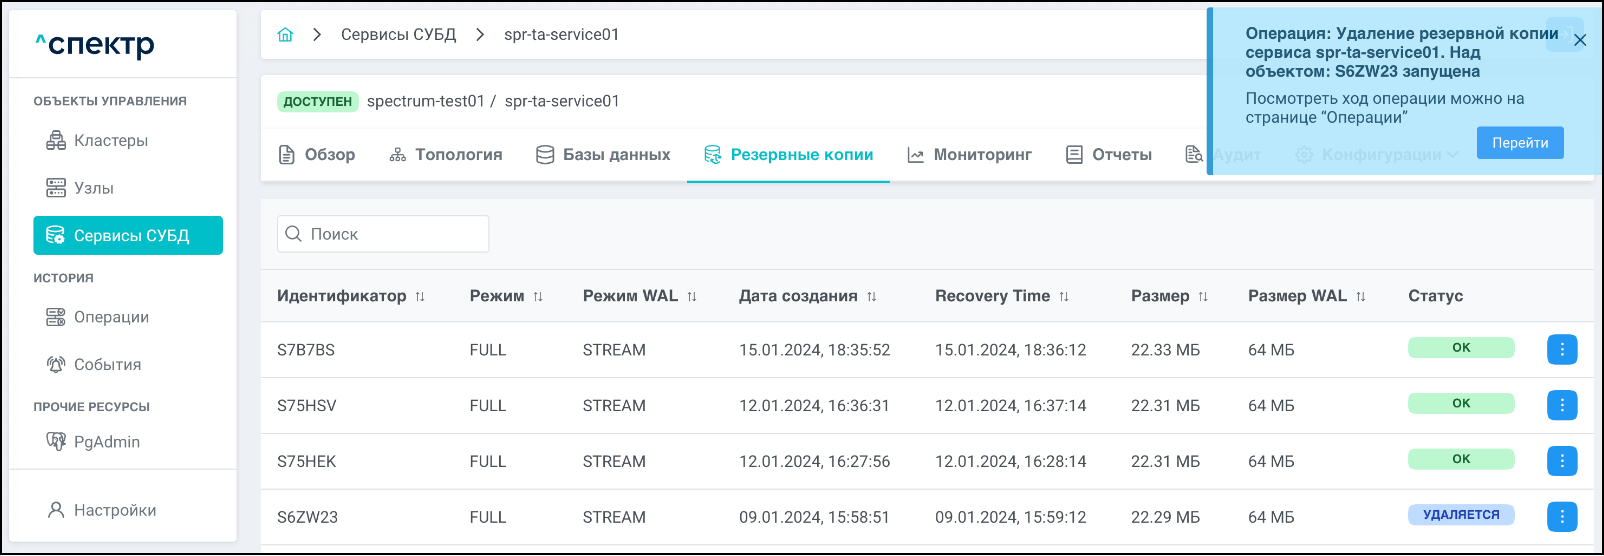Click the Поиск search field
The width and height of the screenshot is (1604, 556).
click(383, 234)
